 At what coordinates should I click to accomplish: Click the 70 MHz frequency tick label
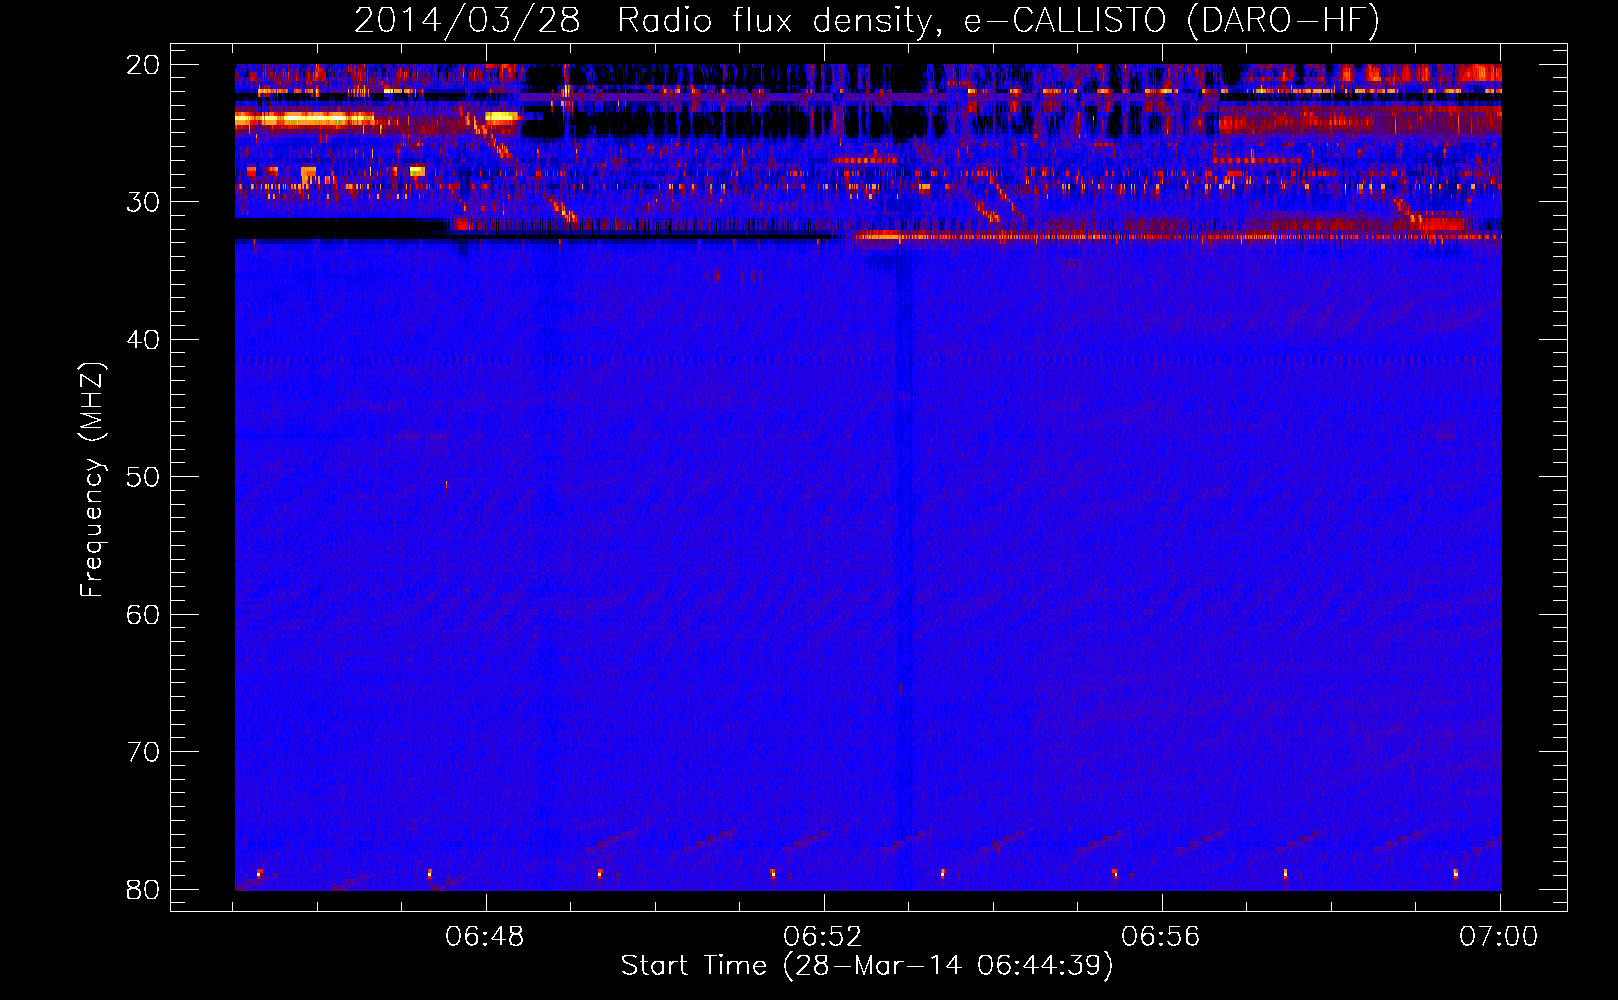coord(143,752)
